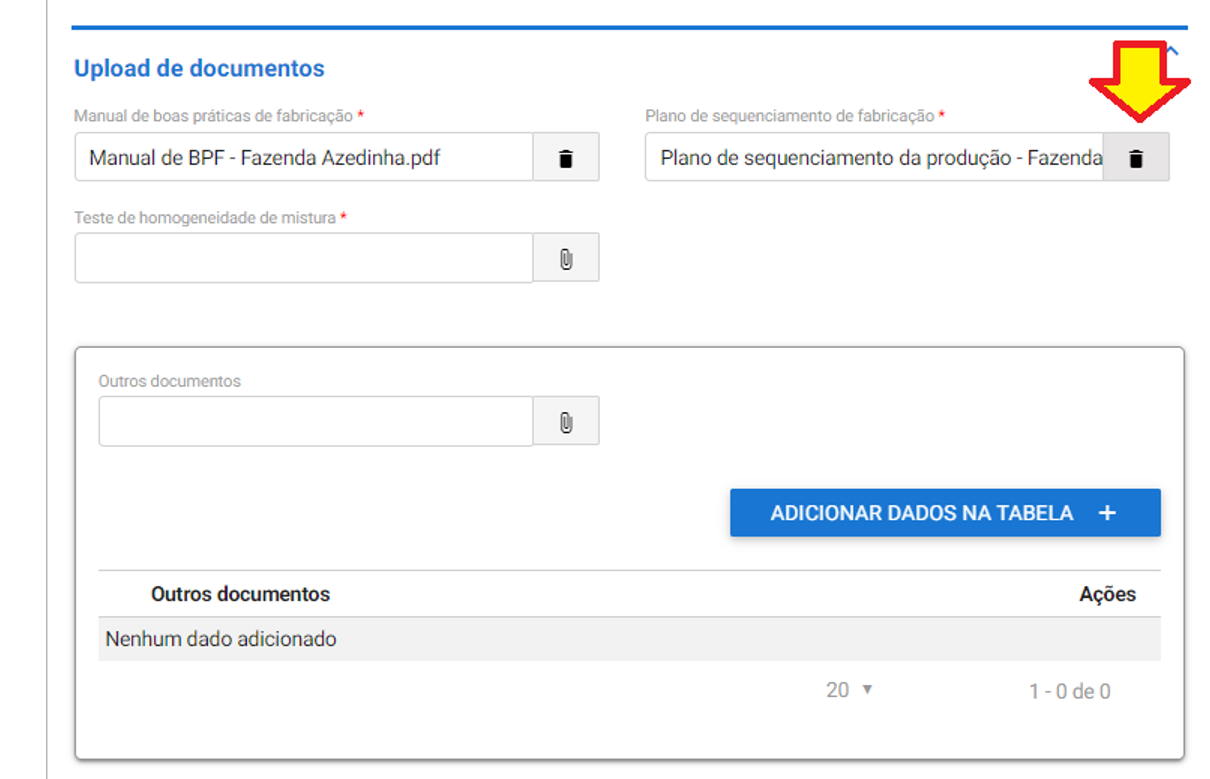
Task: Focus the empty Outros documentos input field
Action: pyautogui.click(x=315, y=422)
